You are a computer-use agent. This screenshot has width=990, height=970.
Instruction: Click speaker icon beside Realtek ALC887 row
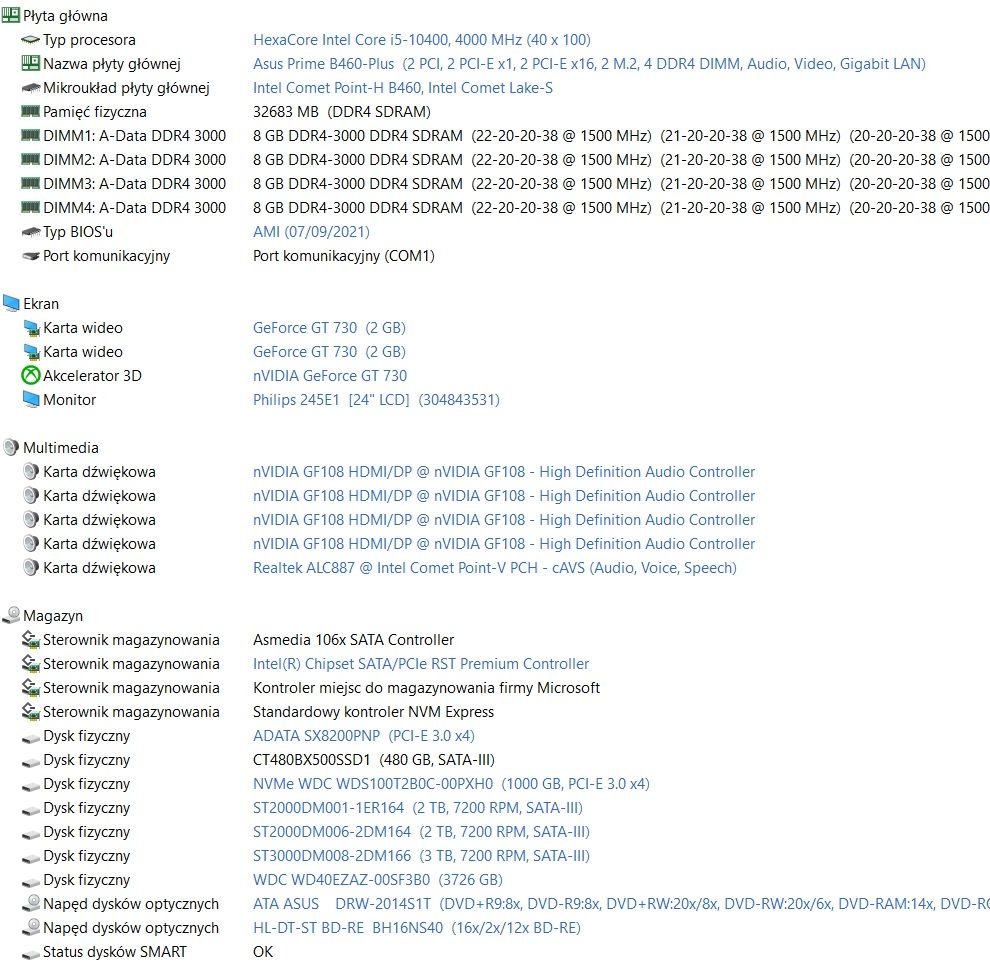[x=30, y=567]
